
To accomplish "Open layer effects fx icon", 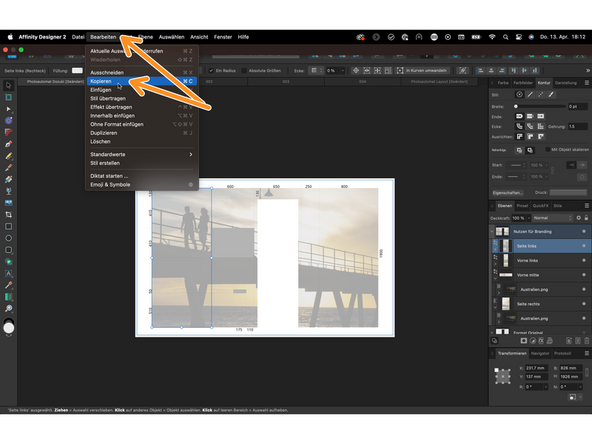I will click(x=541, y=341).
